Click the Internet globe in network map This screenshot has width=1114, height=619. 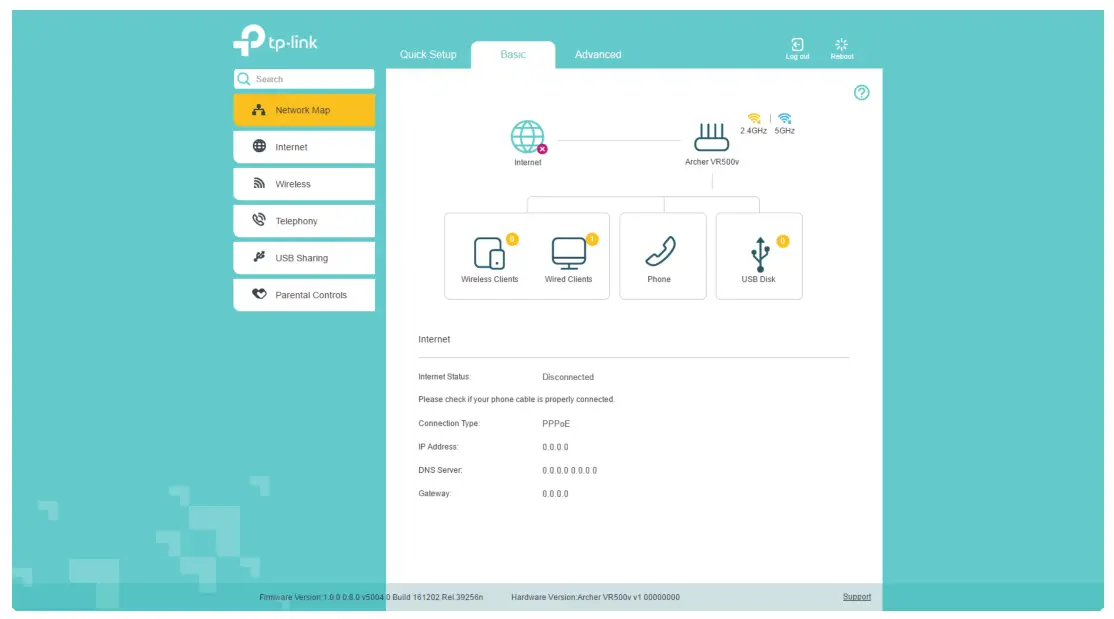527,136
